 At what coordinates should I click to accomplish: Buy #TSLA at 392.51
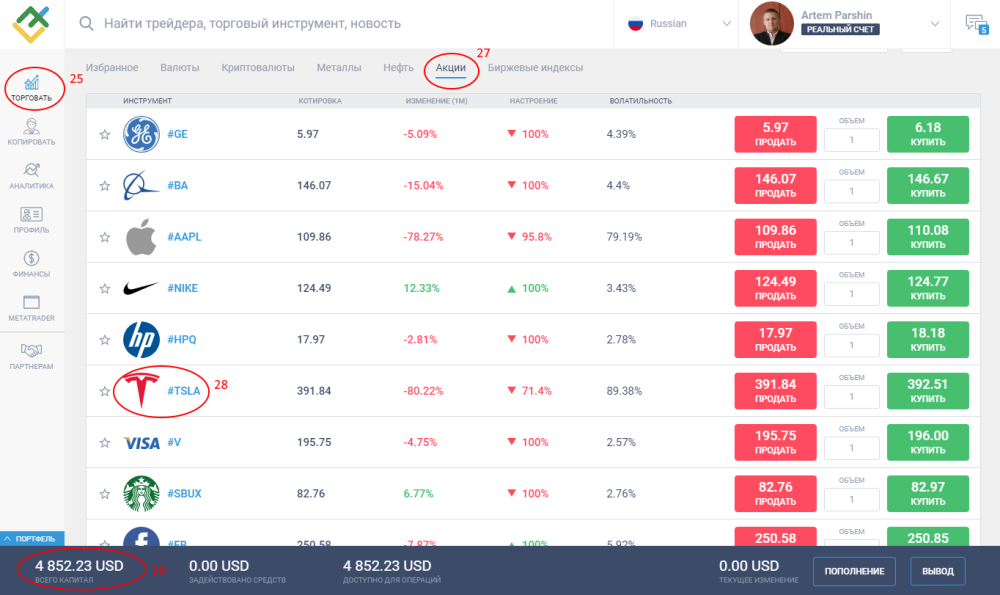pyautogui.click(x=928, y=391)
